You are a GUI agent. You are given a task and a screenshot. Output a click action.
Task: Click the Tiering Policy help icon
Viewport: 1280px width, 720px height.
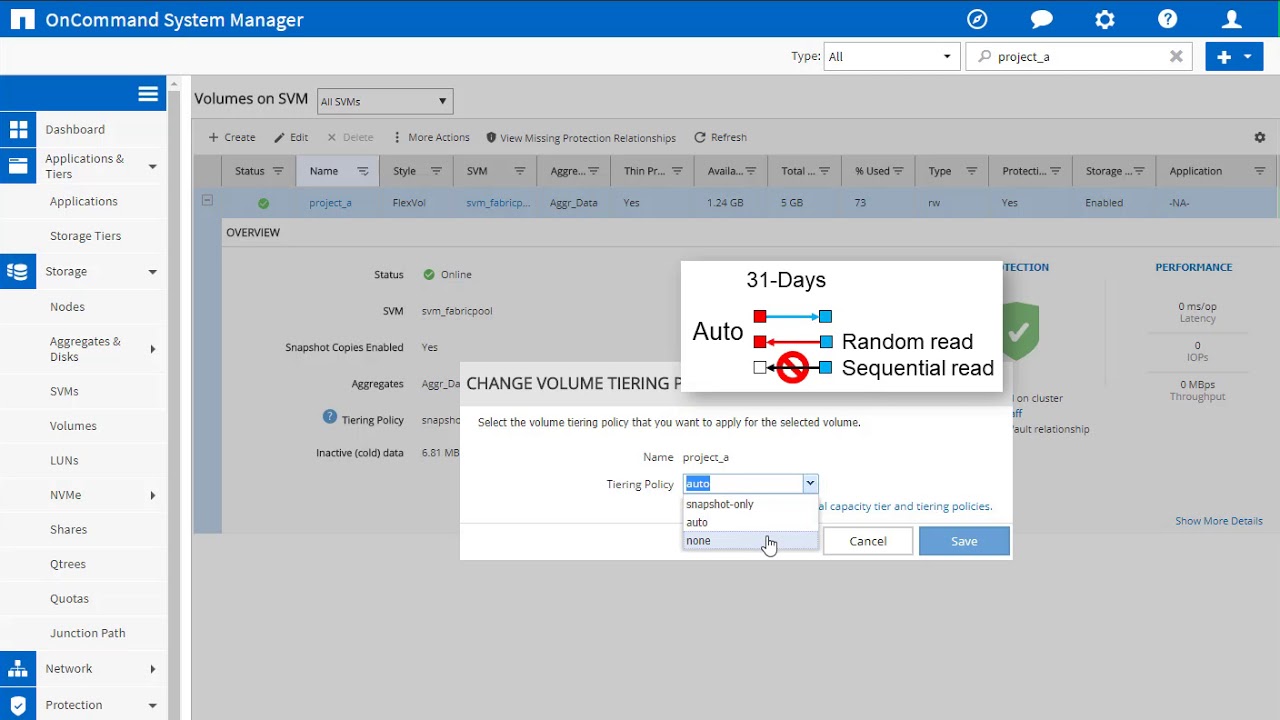(x=329, y=417)
